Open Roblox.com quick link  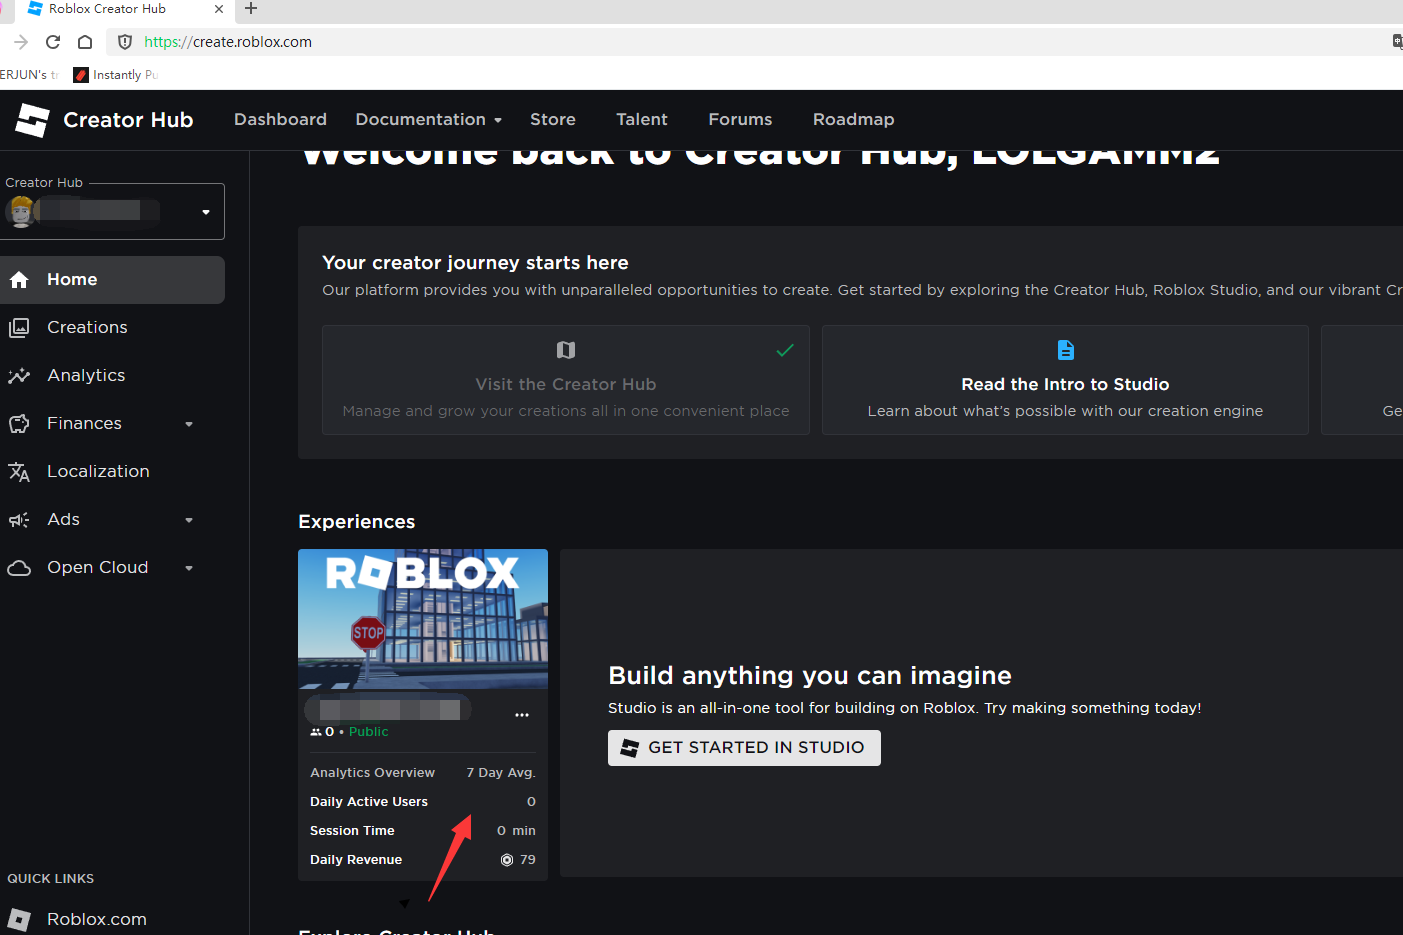click(x=97, y=920)
